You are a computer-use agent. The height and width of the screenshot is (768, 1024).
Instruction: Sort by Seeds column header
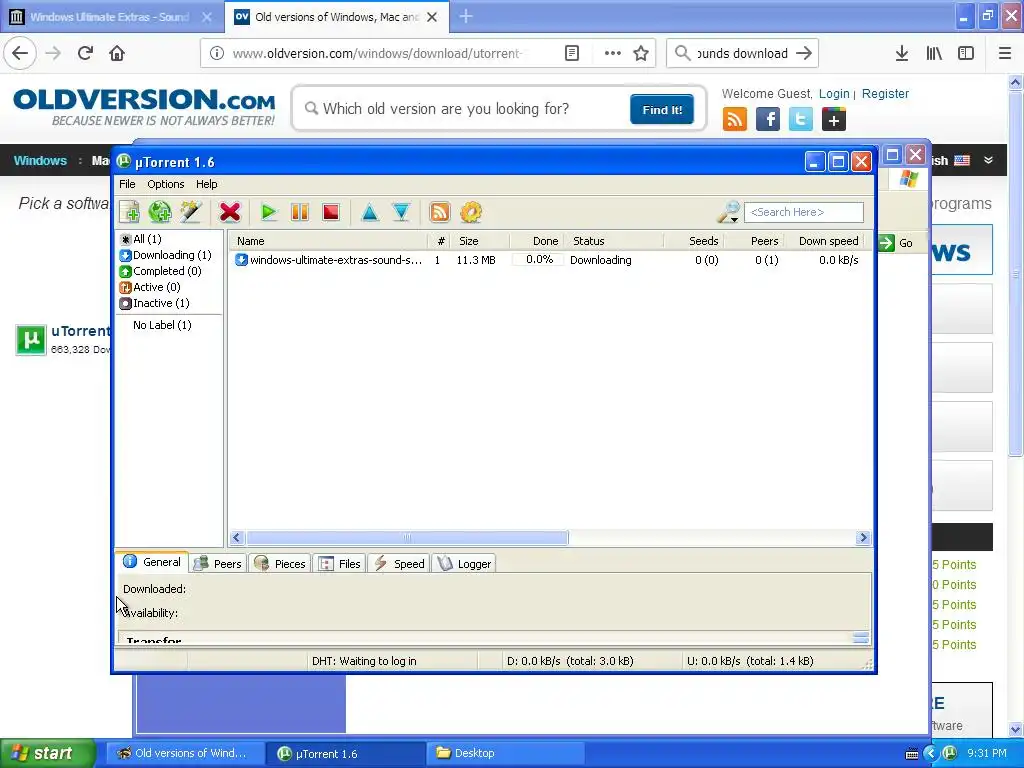[694, 241]
